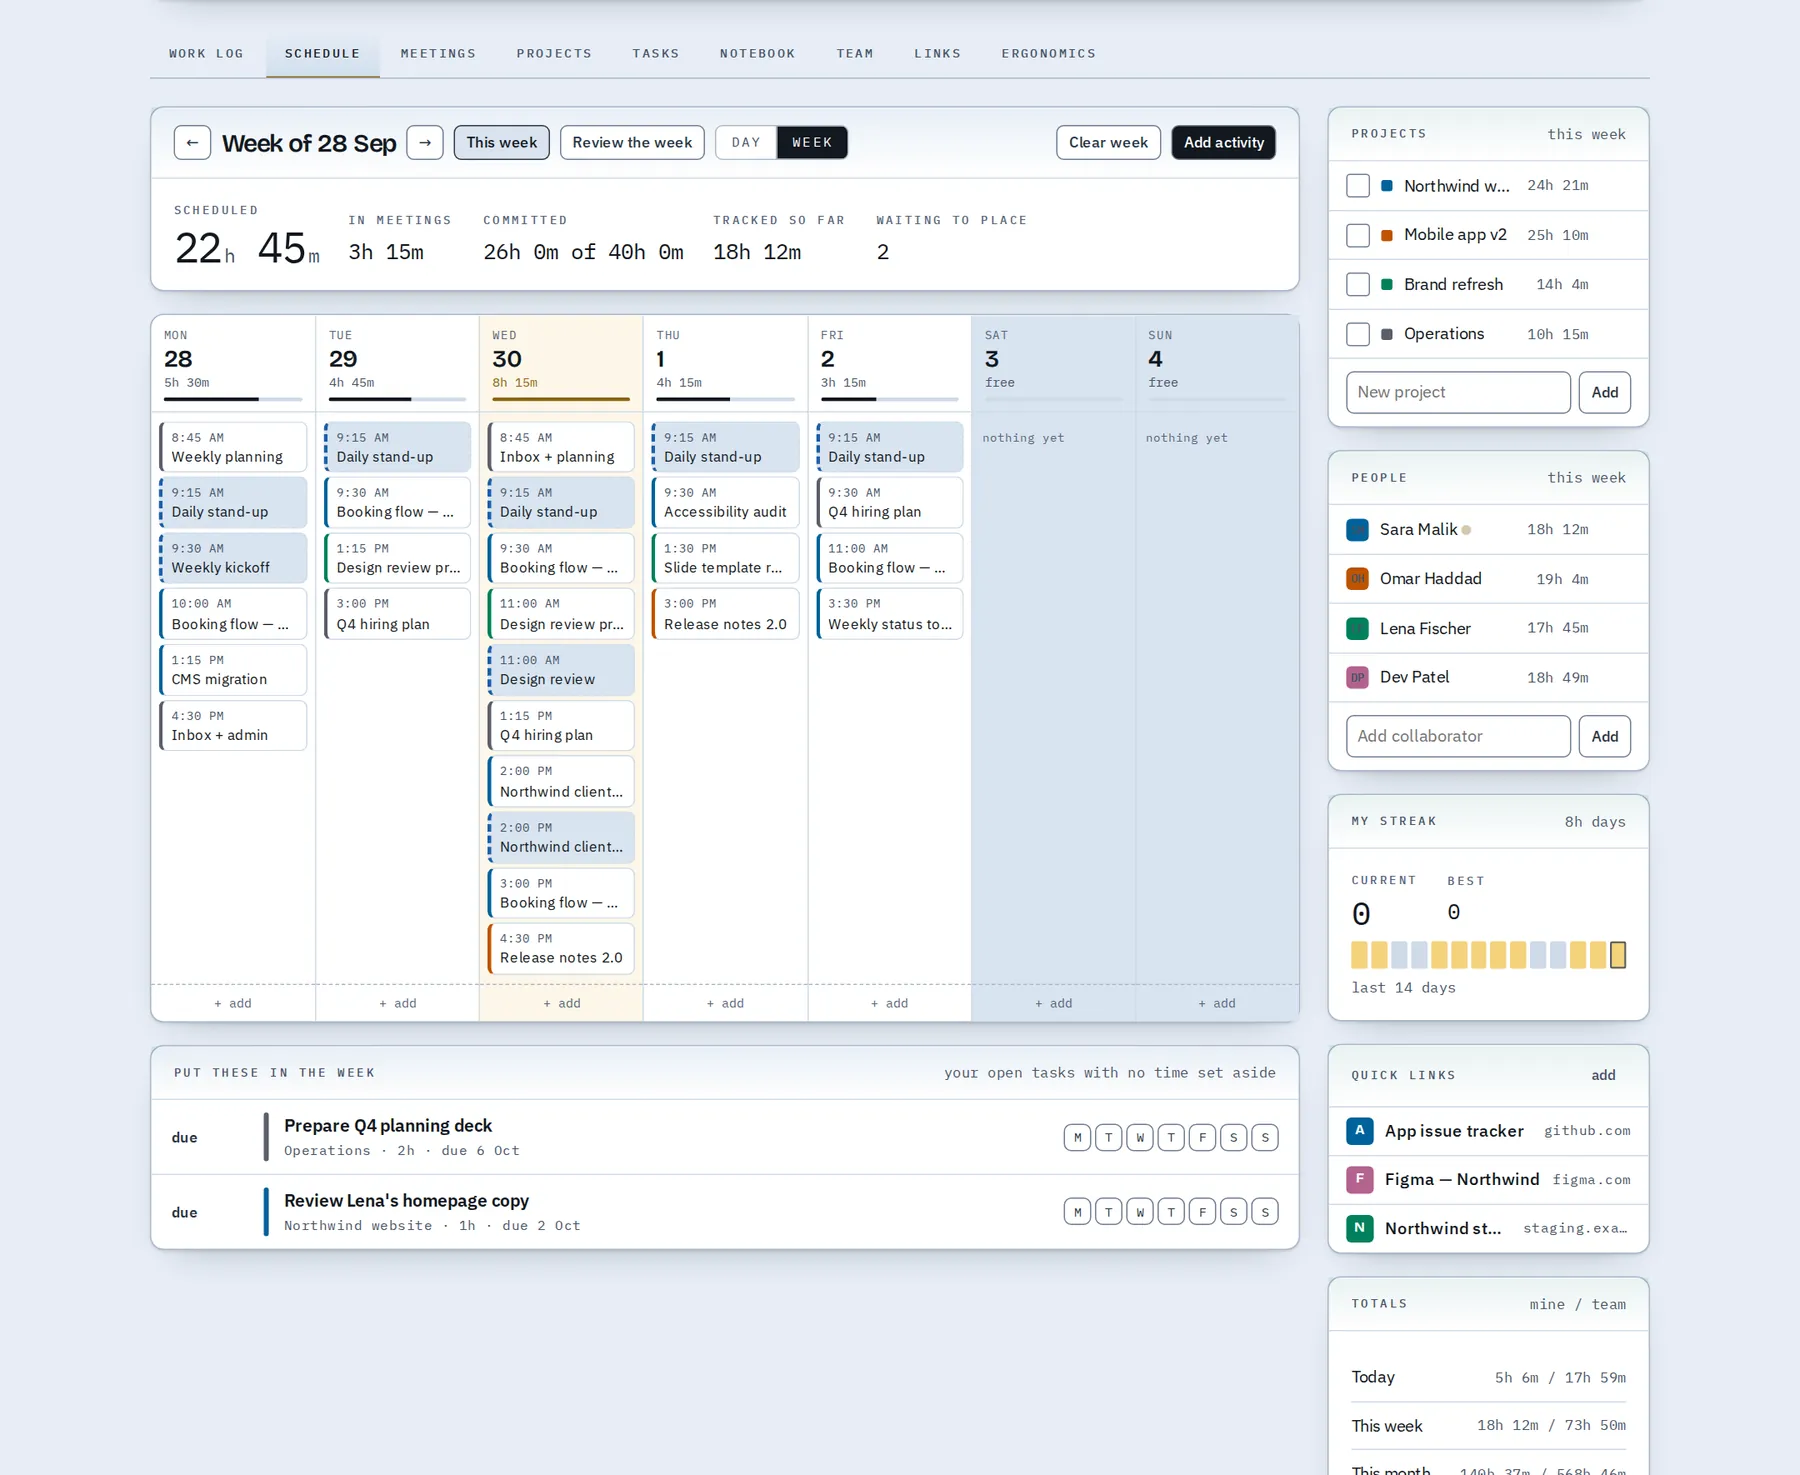Click Omar Haddad's avatar
This screenshot has height=1475, width=1800.
(x=1357, y=579)
